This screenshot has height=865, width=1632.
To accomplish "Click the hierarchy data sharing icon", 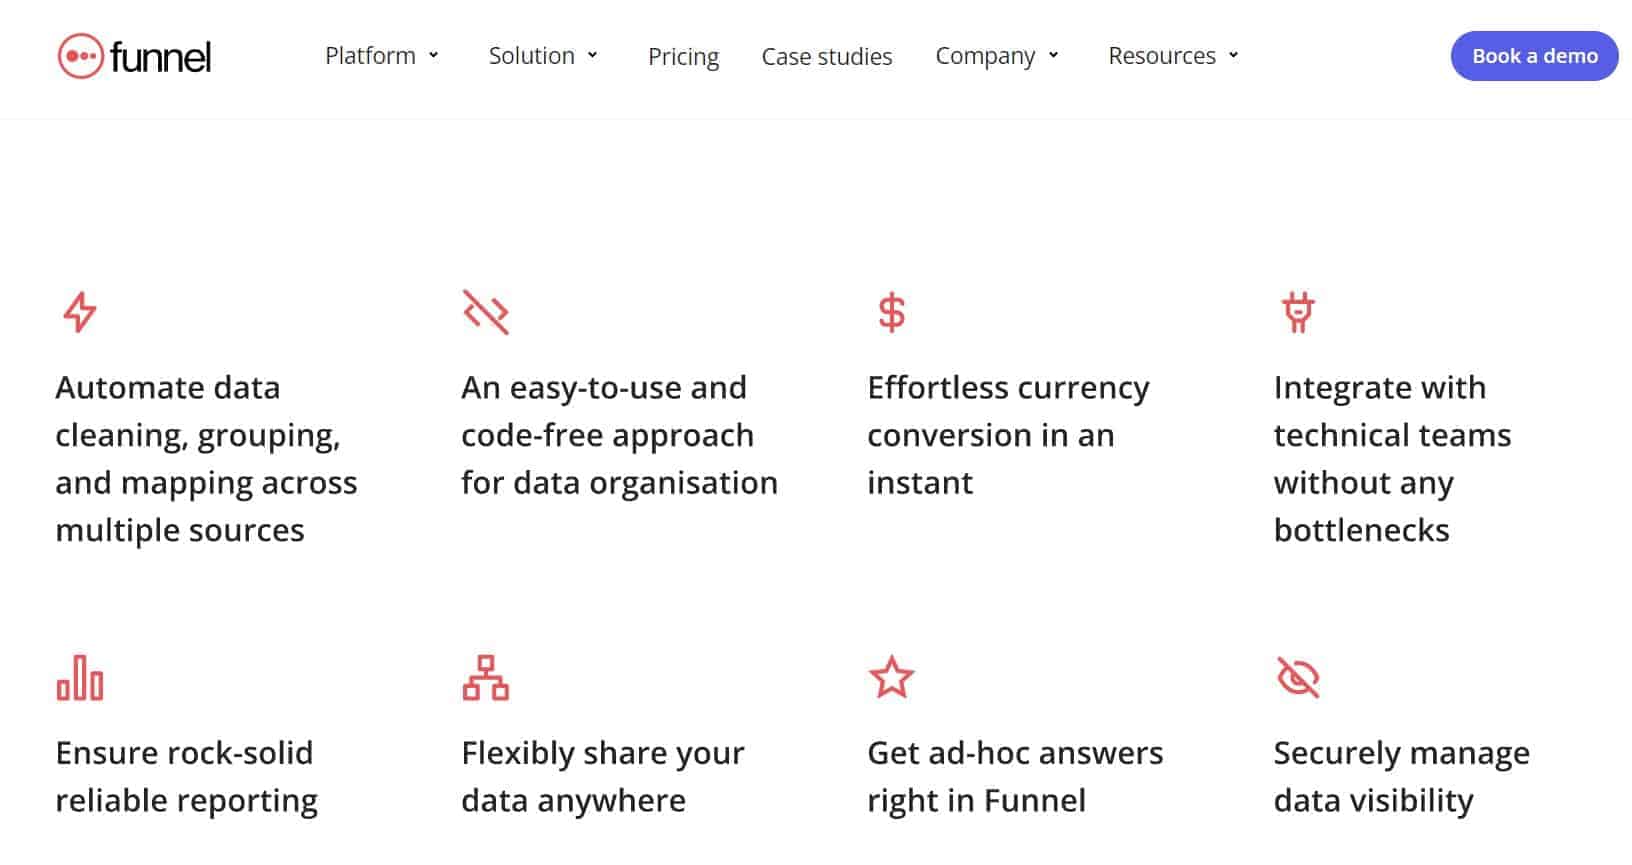I will click(x=486, y=678).
